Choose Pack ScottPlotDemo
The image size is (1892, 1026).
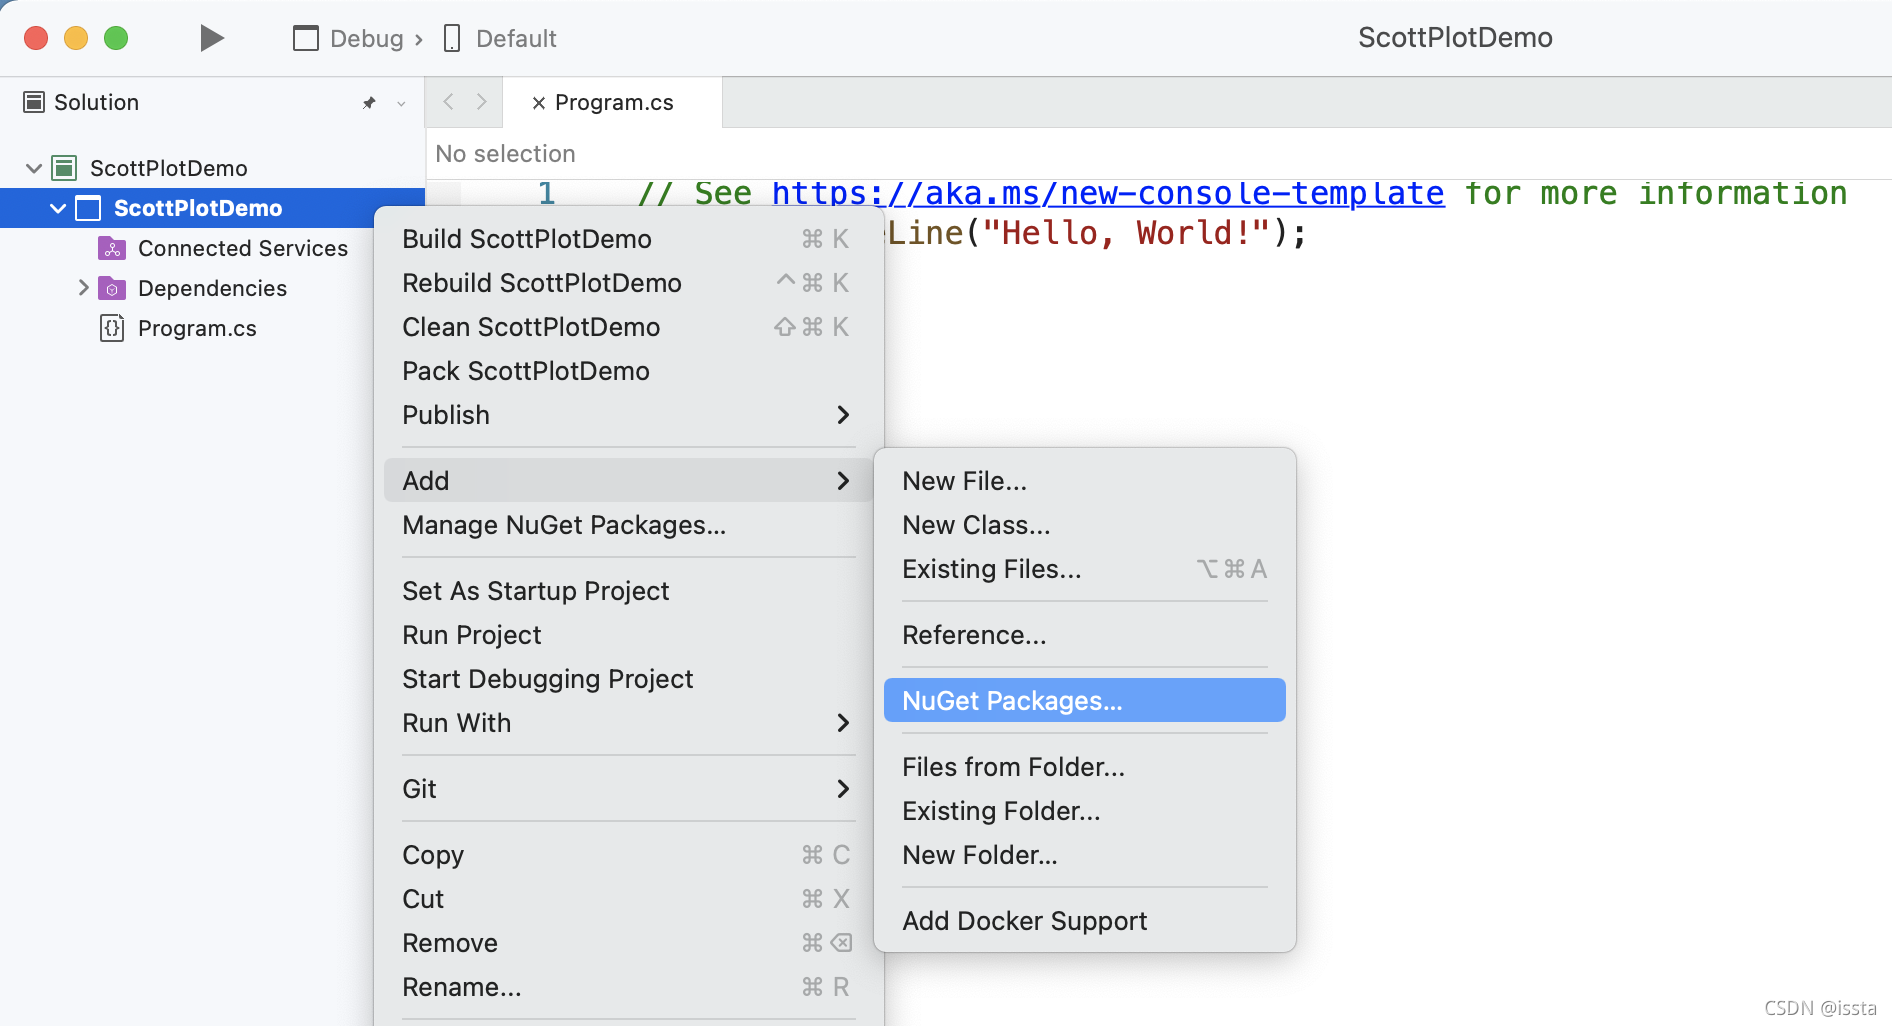click(x=628, y=371)
